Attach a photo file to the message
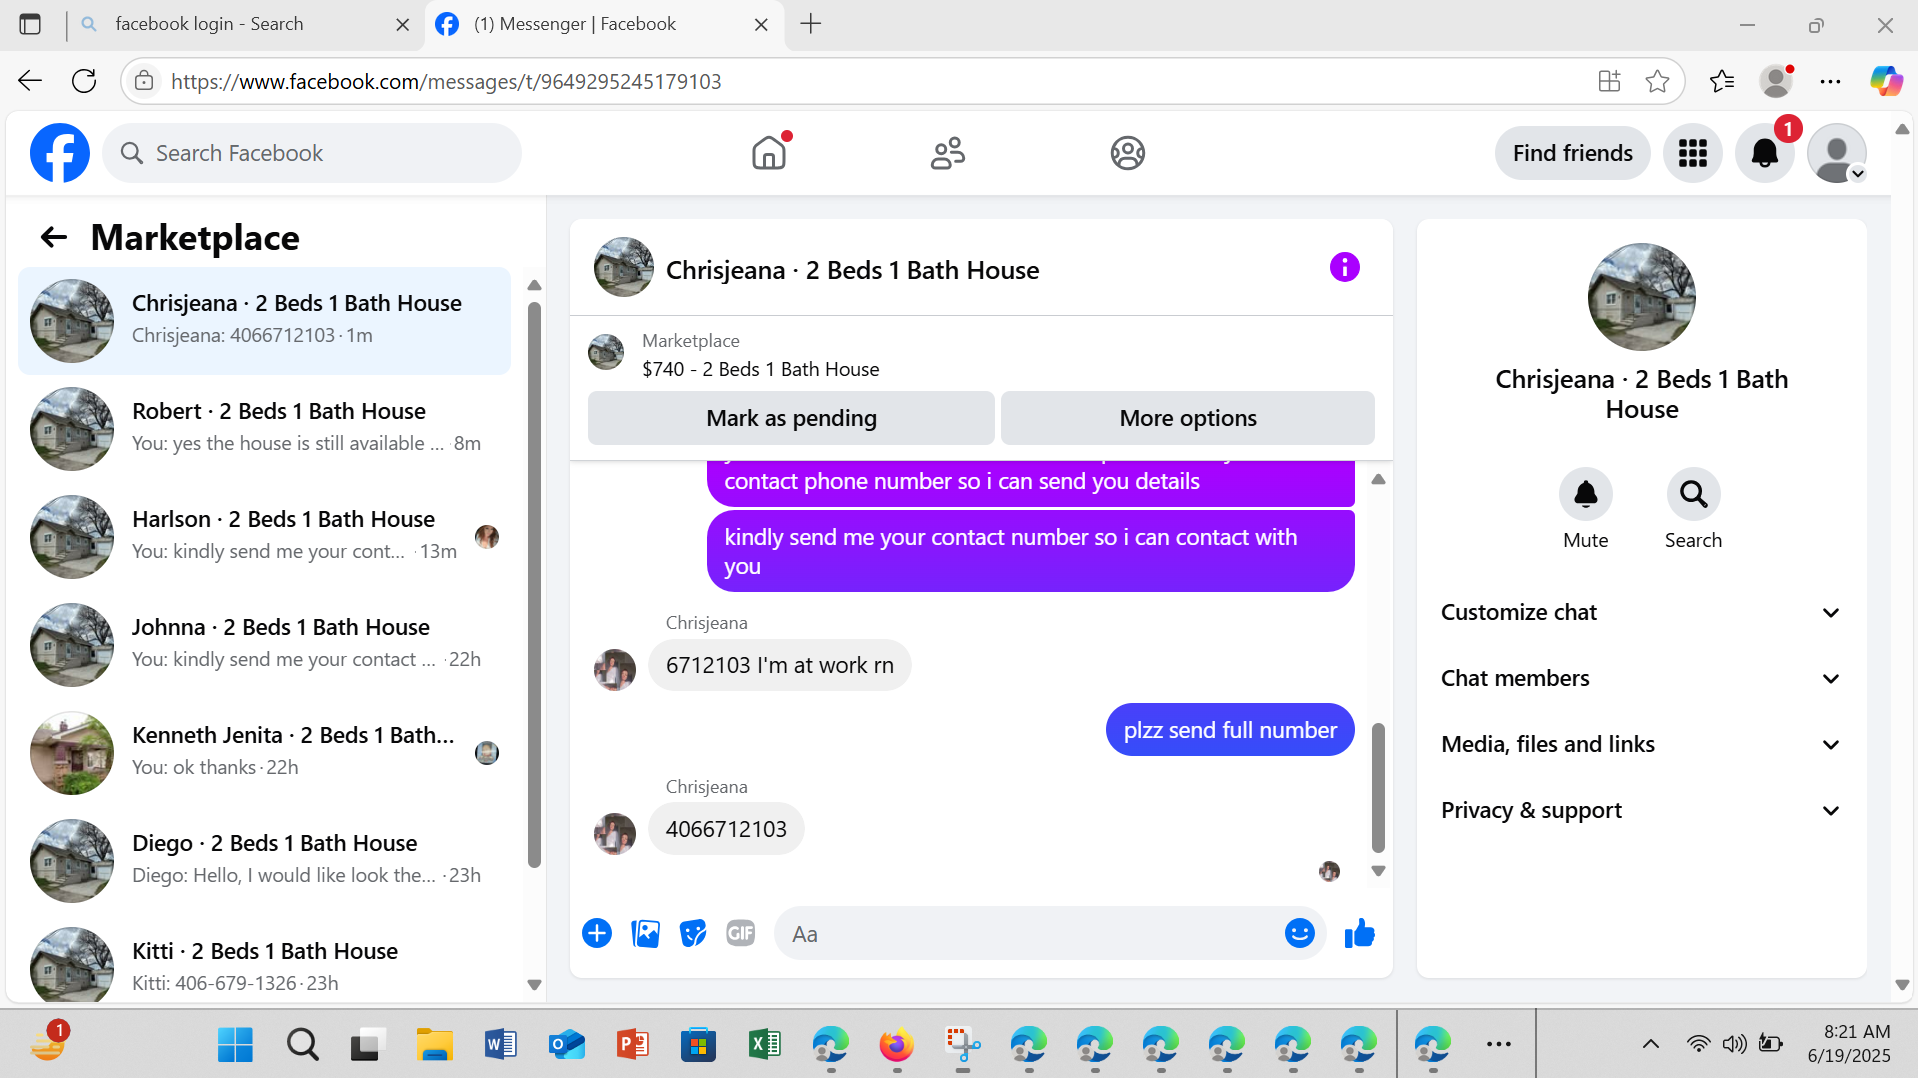 (x=645, y=933)
